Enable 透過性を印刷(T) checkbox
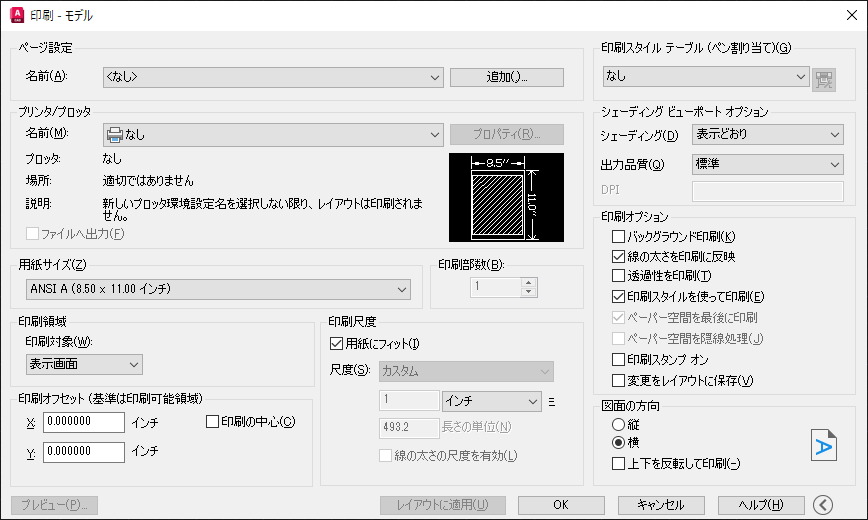The image size is (868, 520). 618,275
